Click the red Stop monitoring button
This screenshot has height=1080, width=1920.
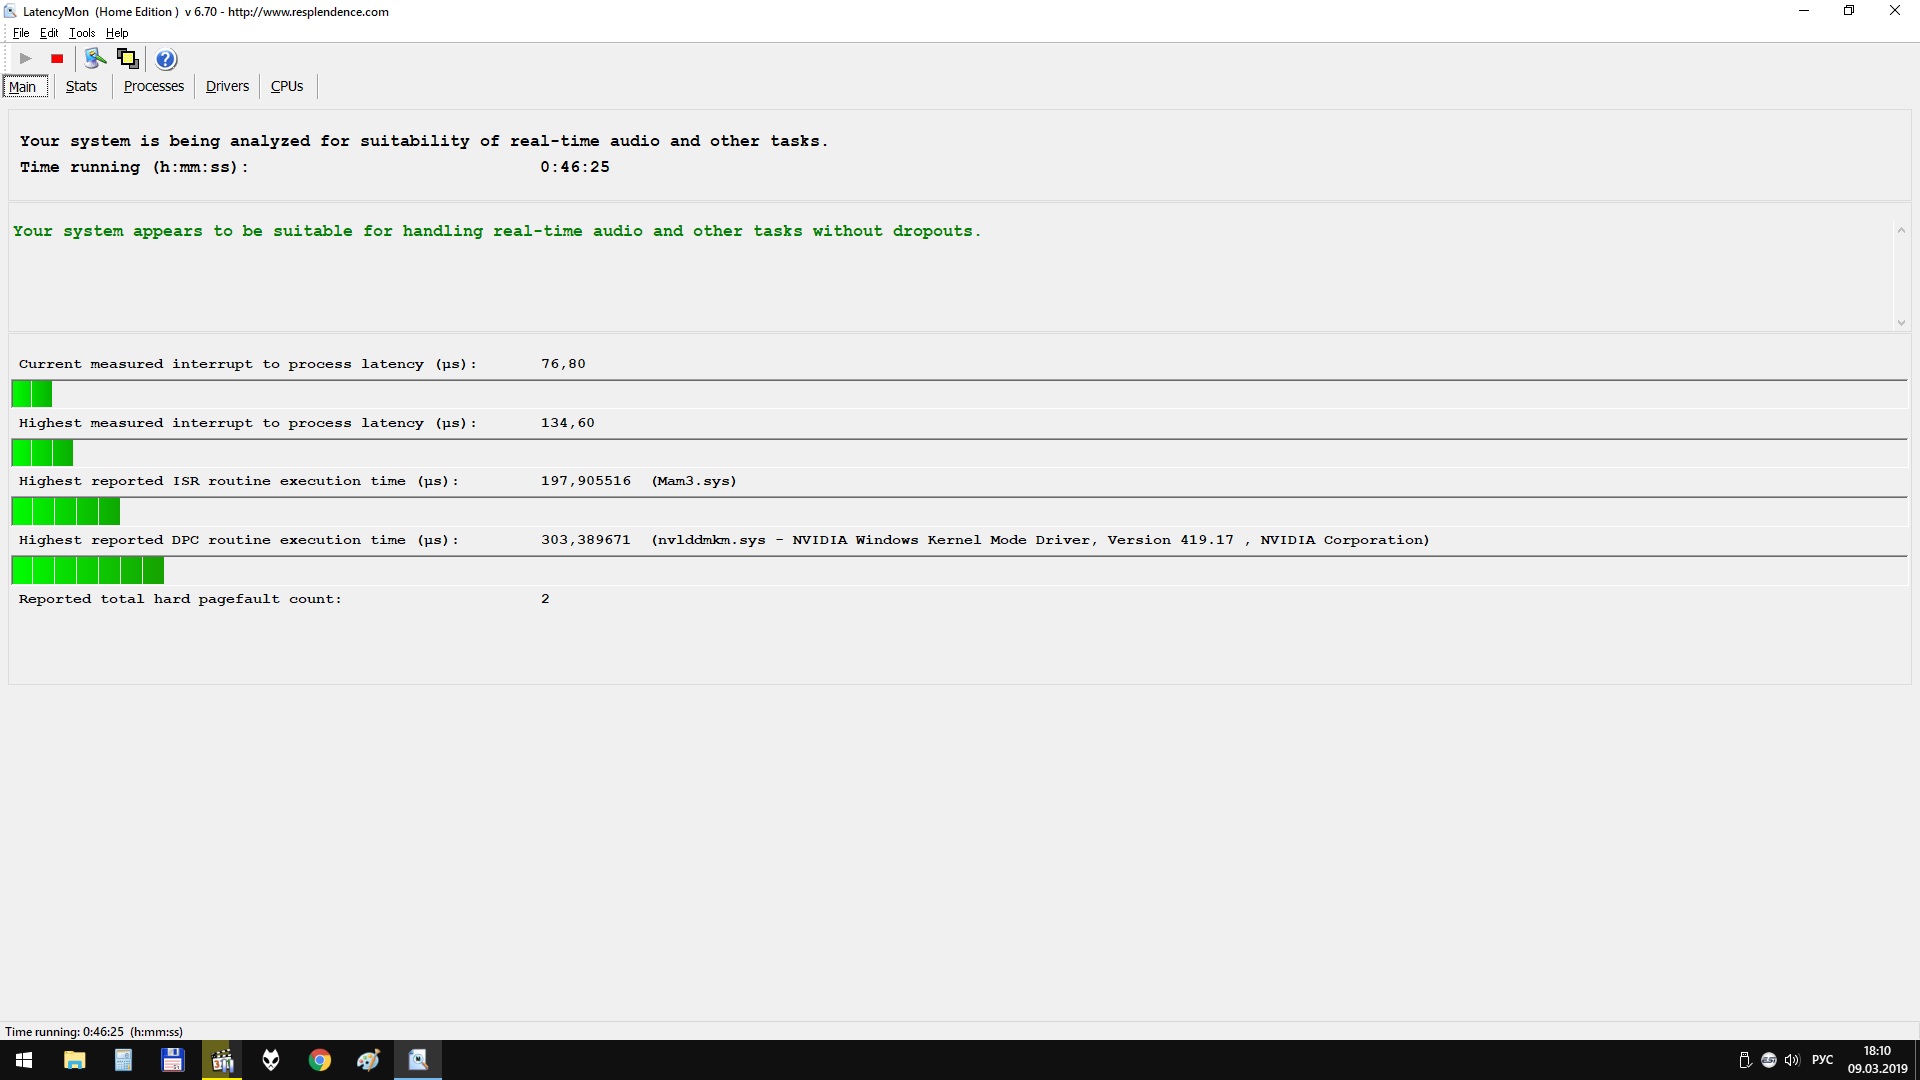click(57, 59)
